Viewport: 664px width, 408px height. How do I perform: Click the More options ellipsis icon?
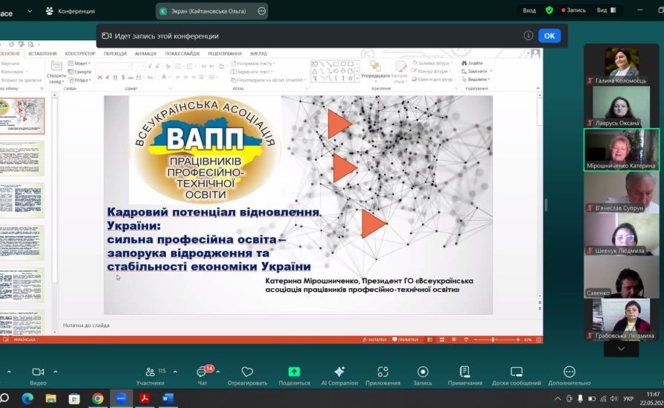tap(569, 372)
